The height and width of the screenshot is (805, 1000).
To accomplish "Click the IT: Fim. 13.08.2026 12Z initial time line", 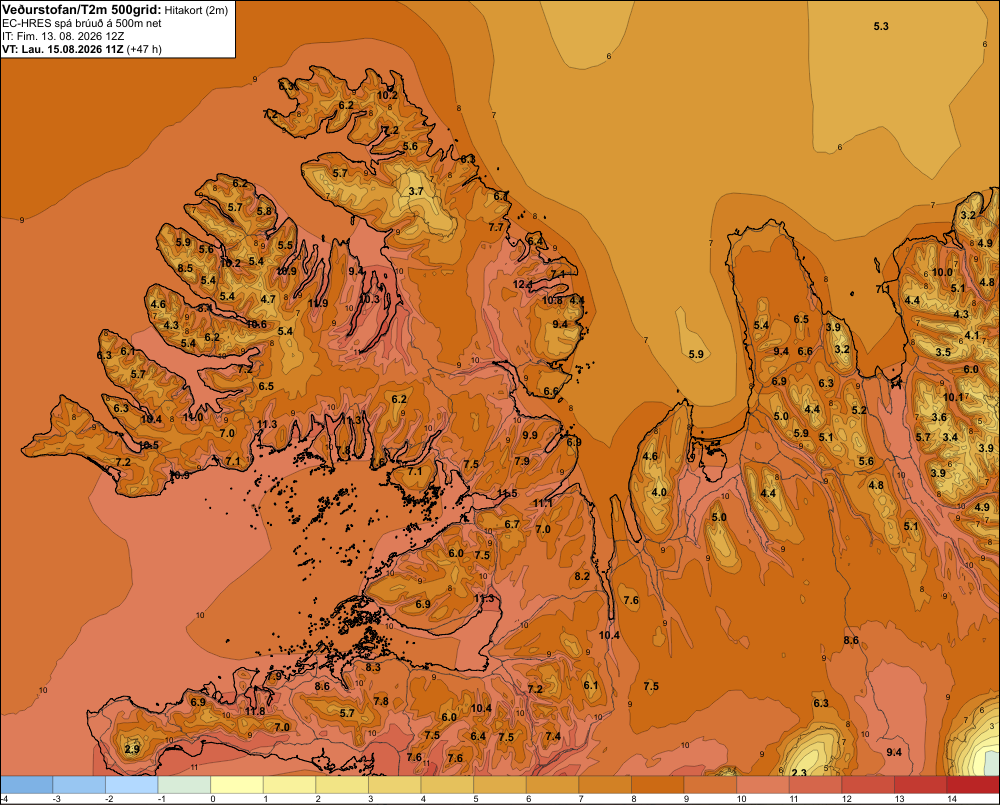I will pyautogui.click(x=63, y=36).
